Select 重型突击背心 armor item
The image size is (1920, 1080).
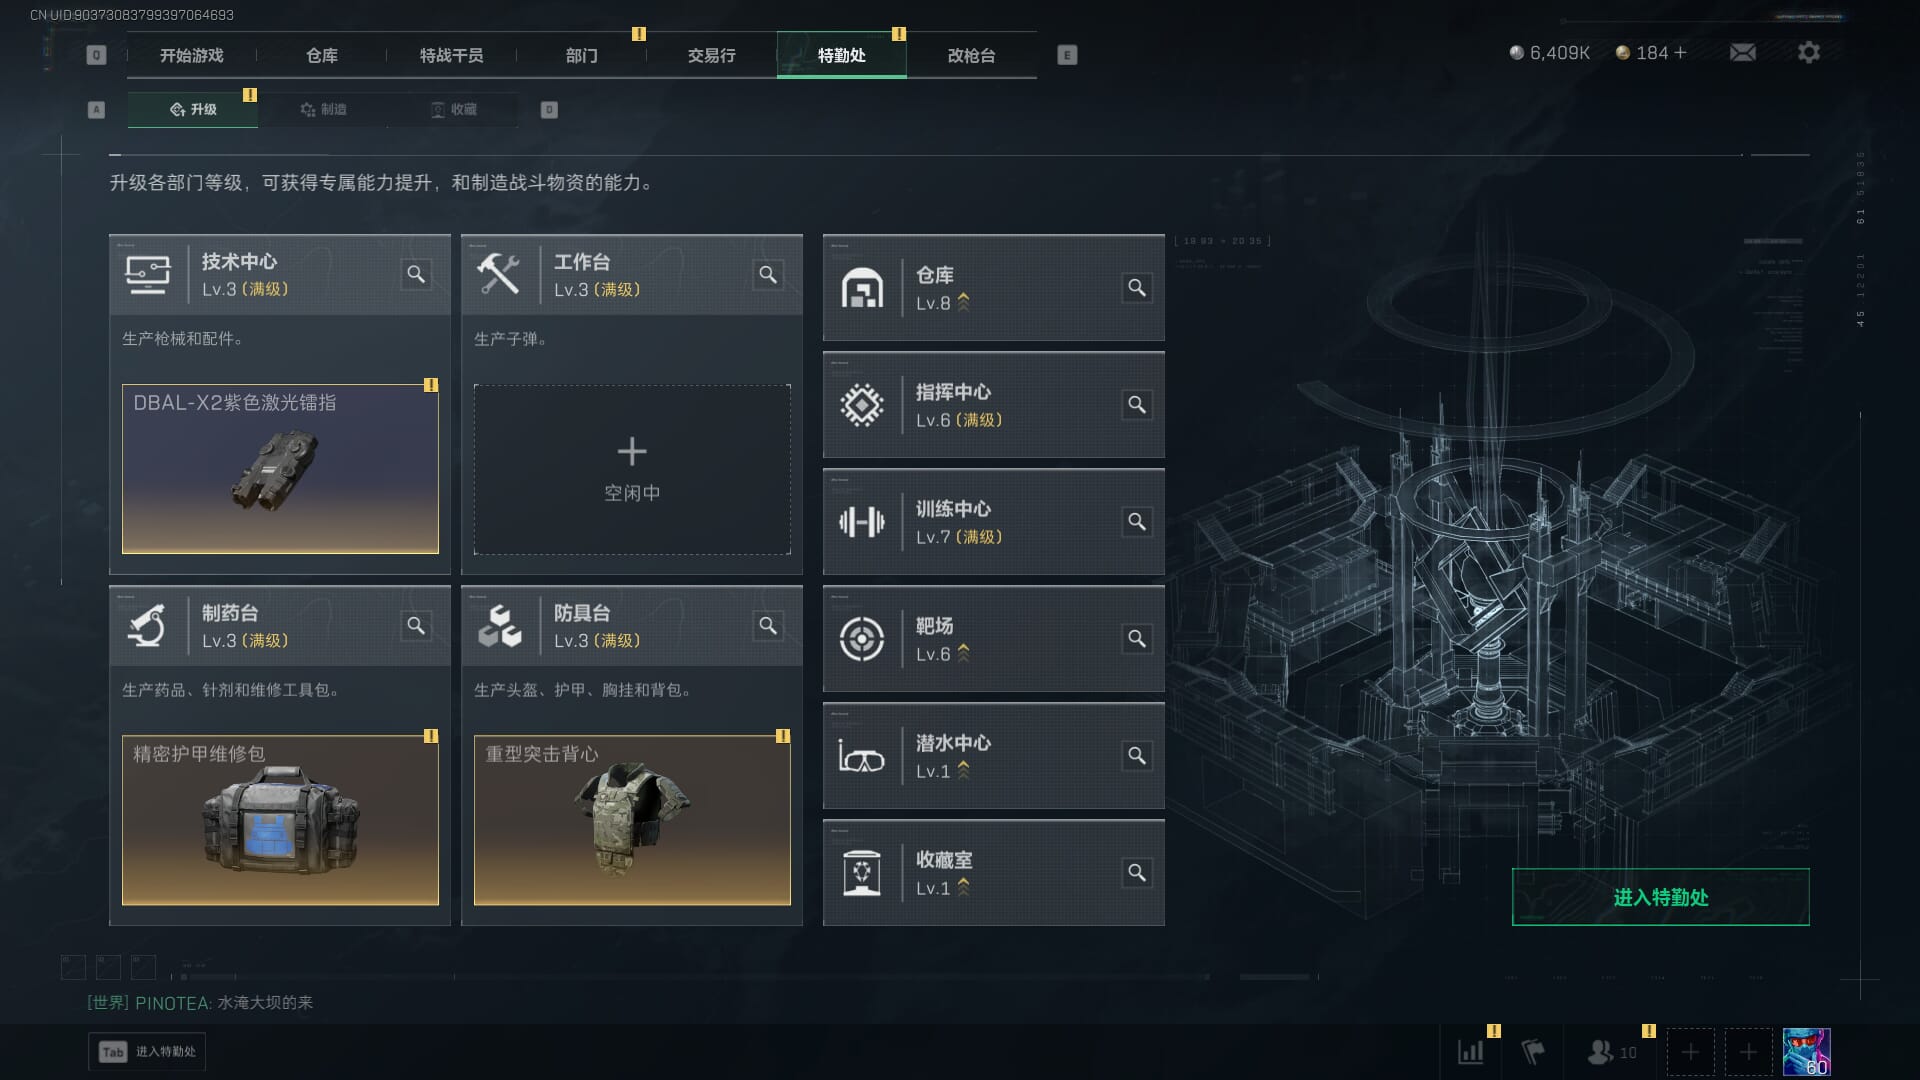point(632,820)
